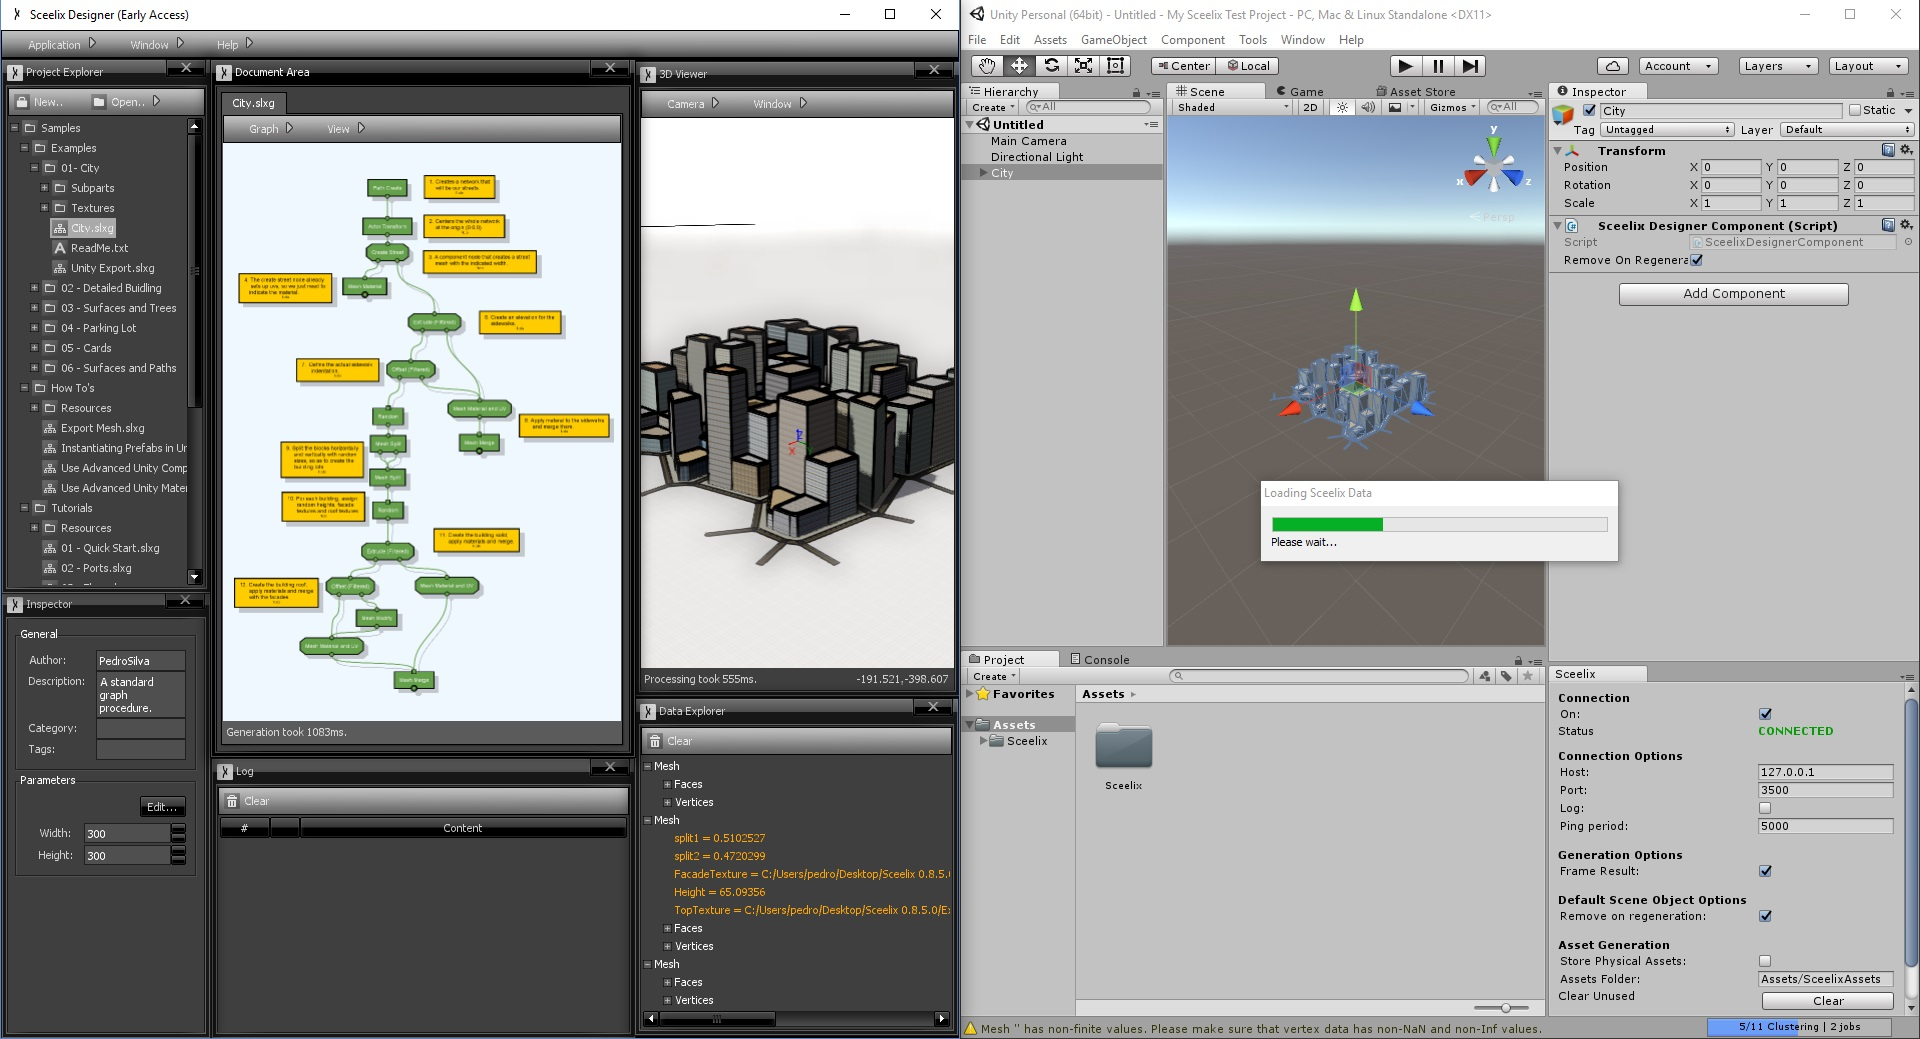Toggle the Static checkbox in Inspector
Image resolution: width=1920 pixels, height=1039 pixels.
(x=1855, y=110)
